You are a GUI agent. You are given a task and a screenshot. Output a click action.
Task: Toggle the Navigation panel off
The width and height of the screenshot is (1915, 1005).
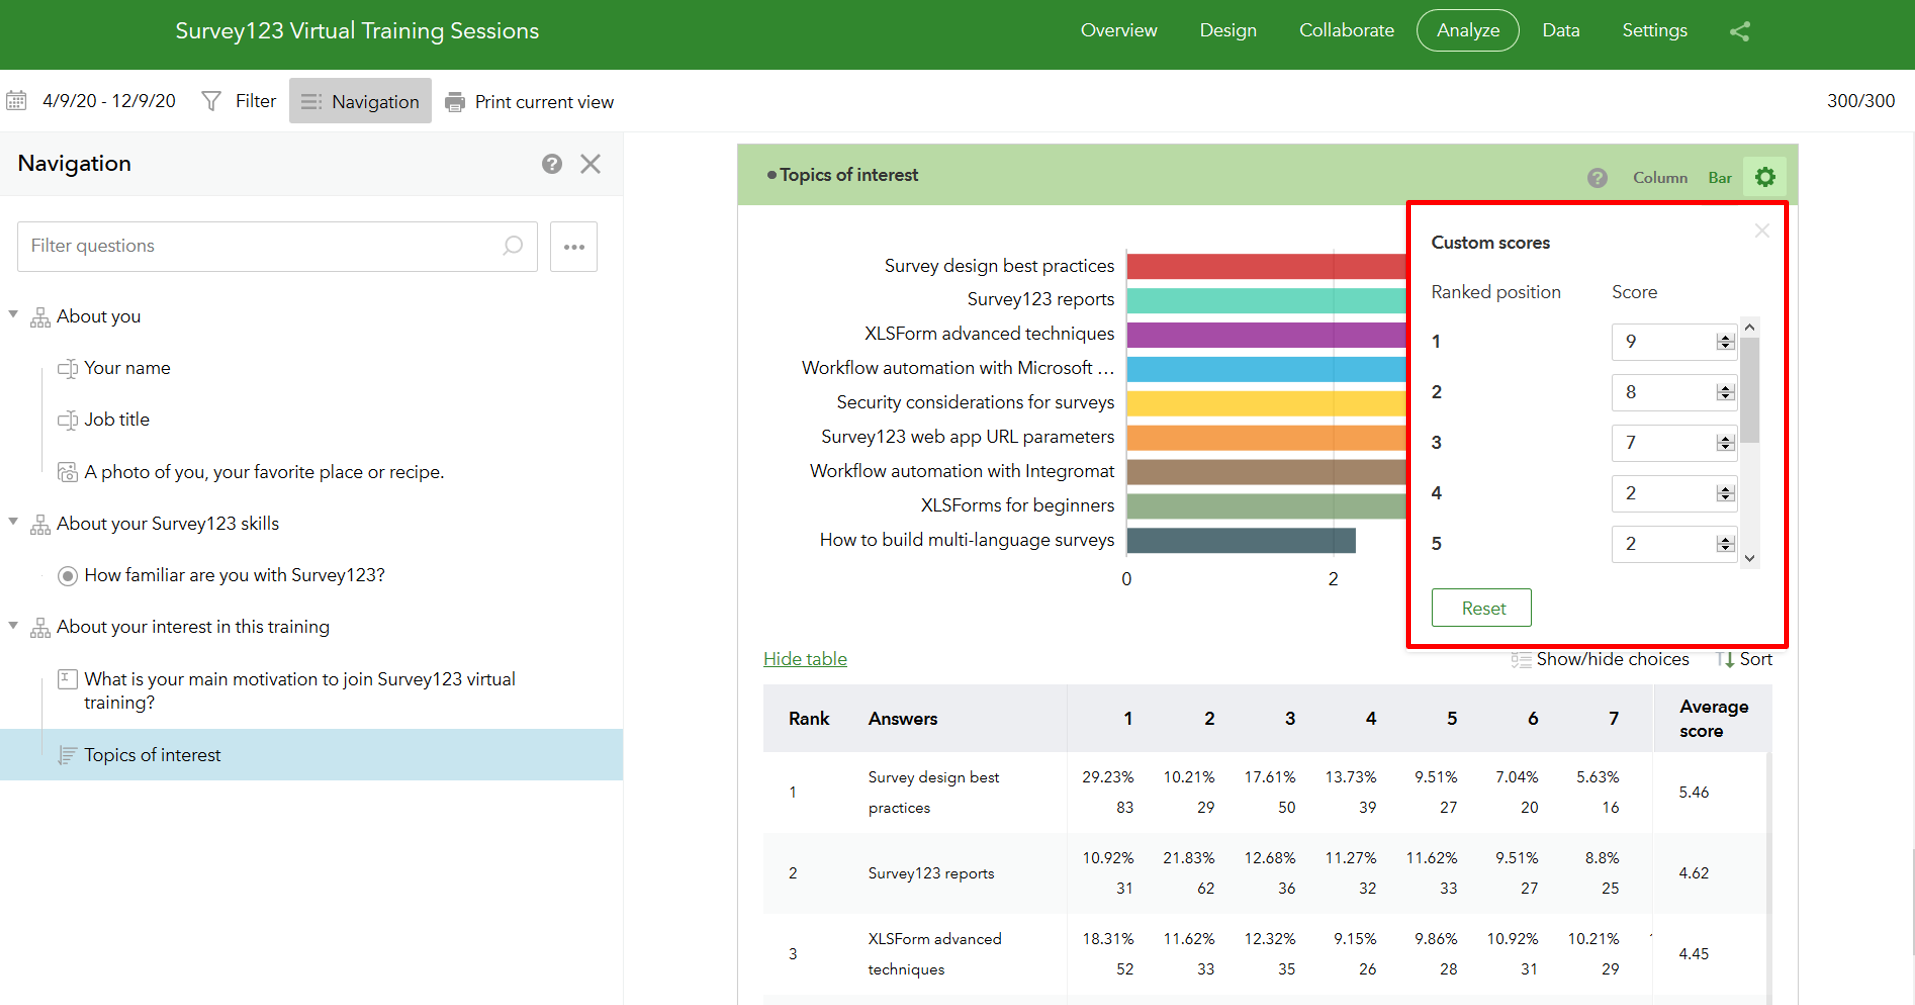coord(360,100)
